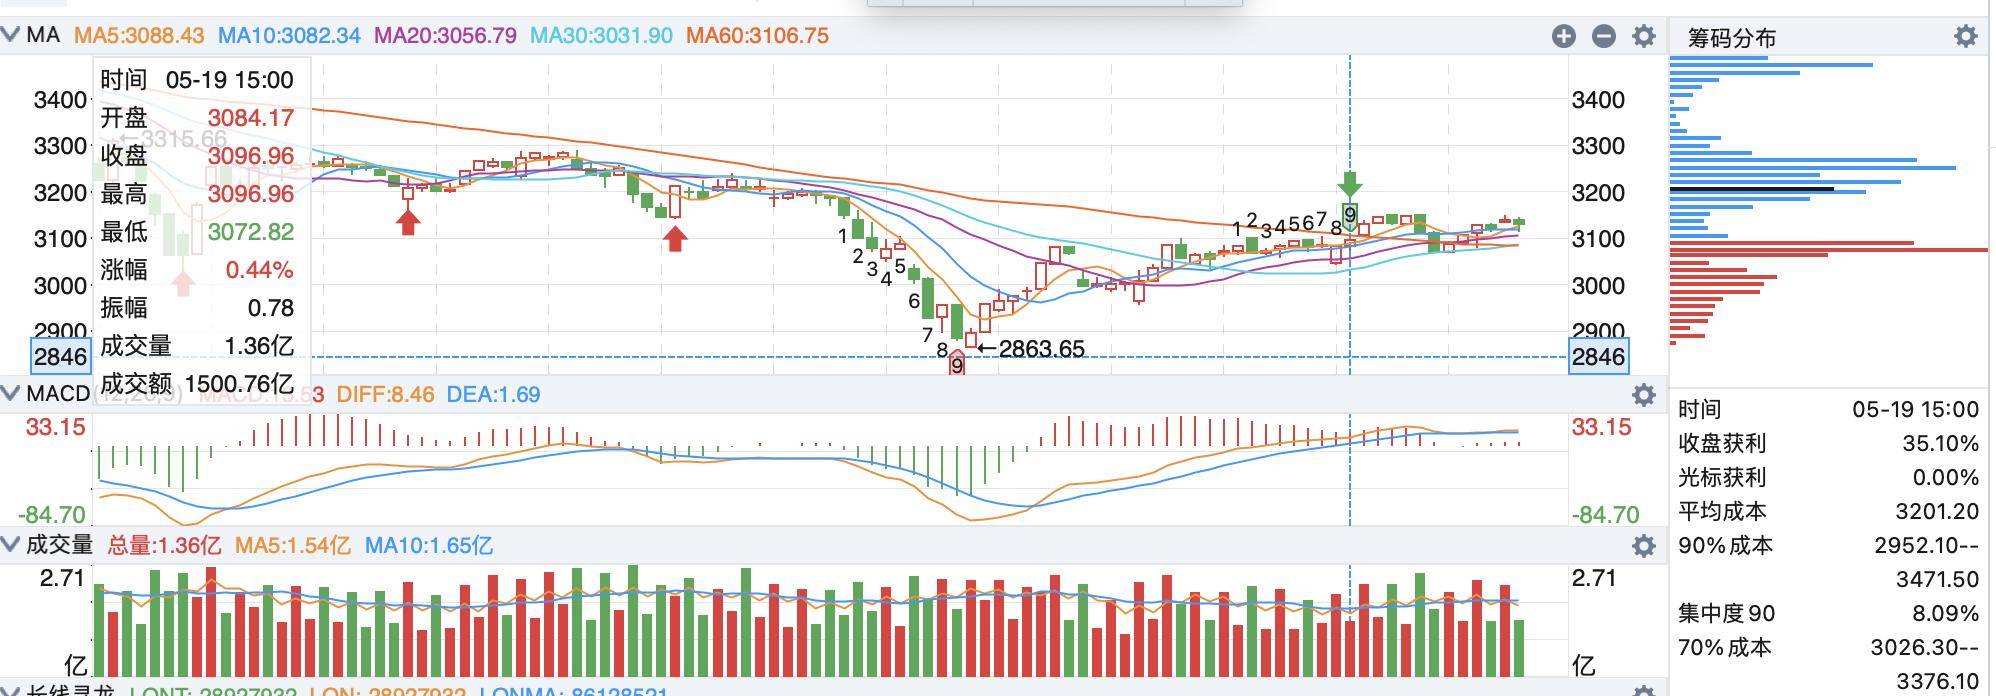Zoom in the chart with the plus icon
Viewport: 1996px width, 696px height.
tap(1564, 36)
